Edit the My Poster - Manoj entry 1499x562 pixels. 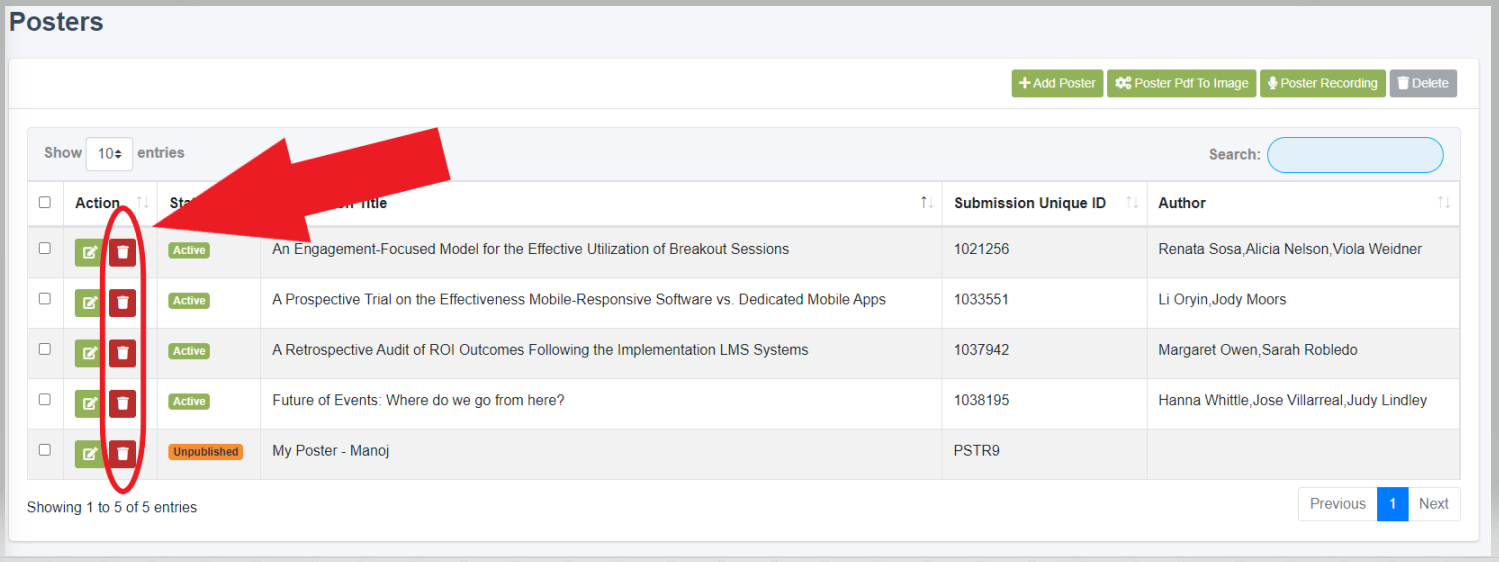click(x=88, y=454)
